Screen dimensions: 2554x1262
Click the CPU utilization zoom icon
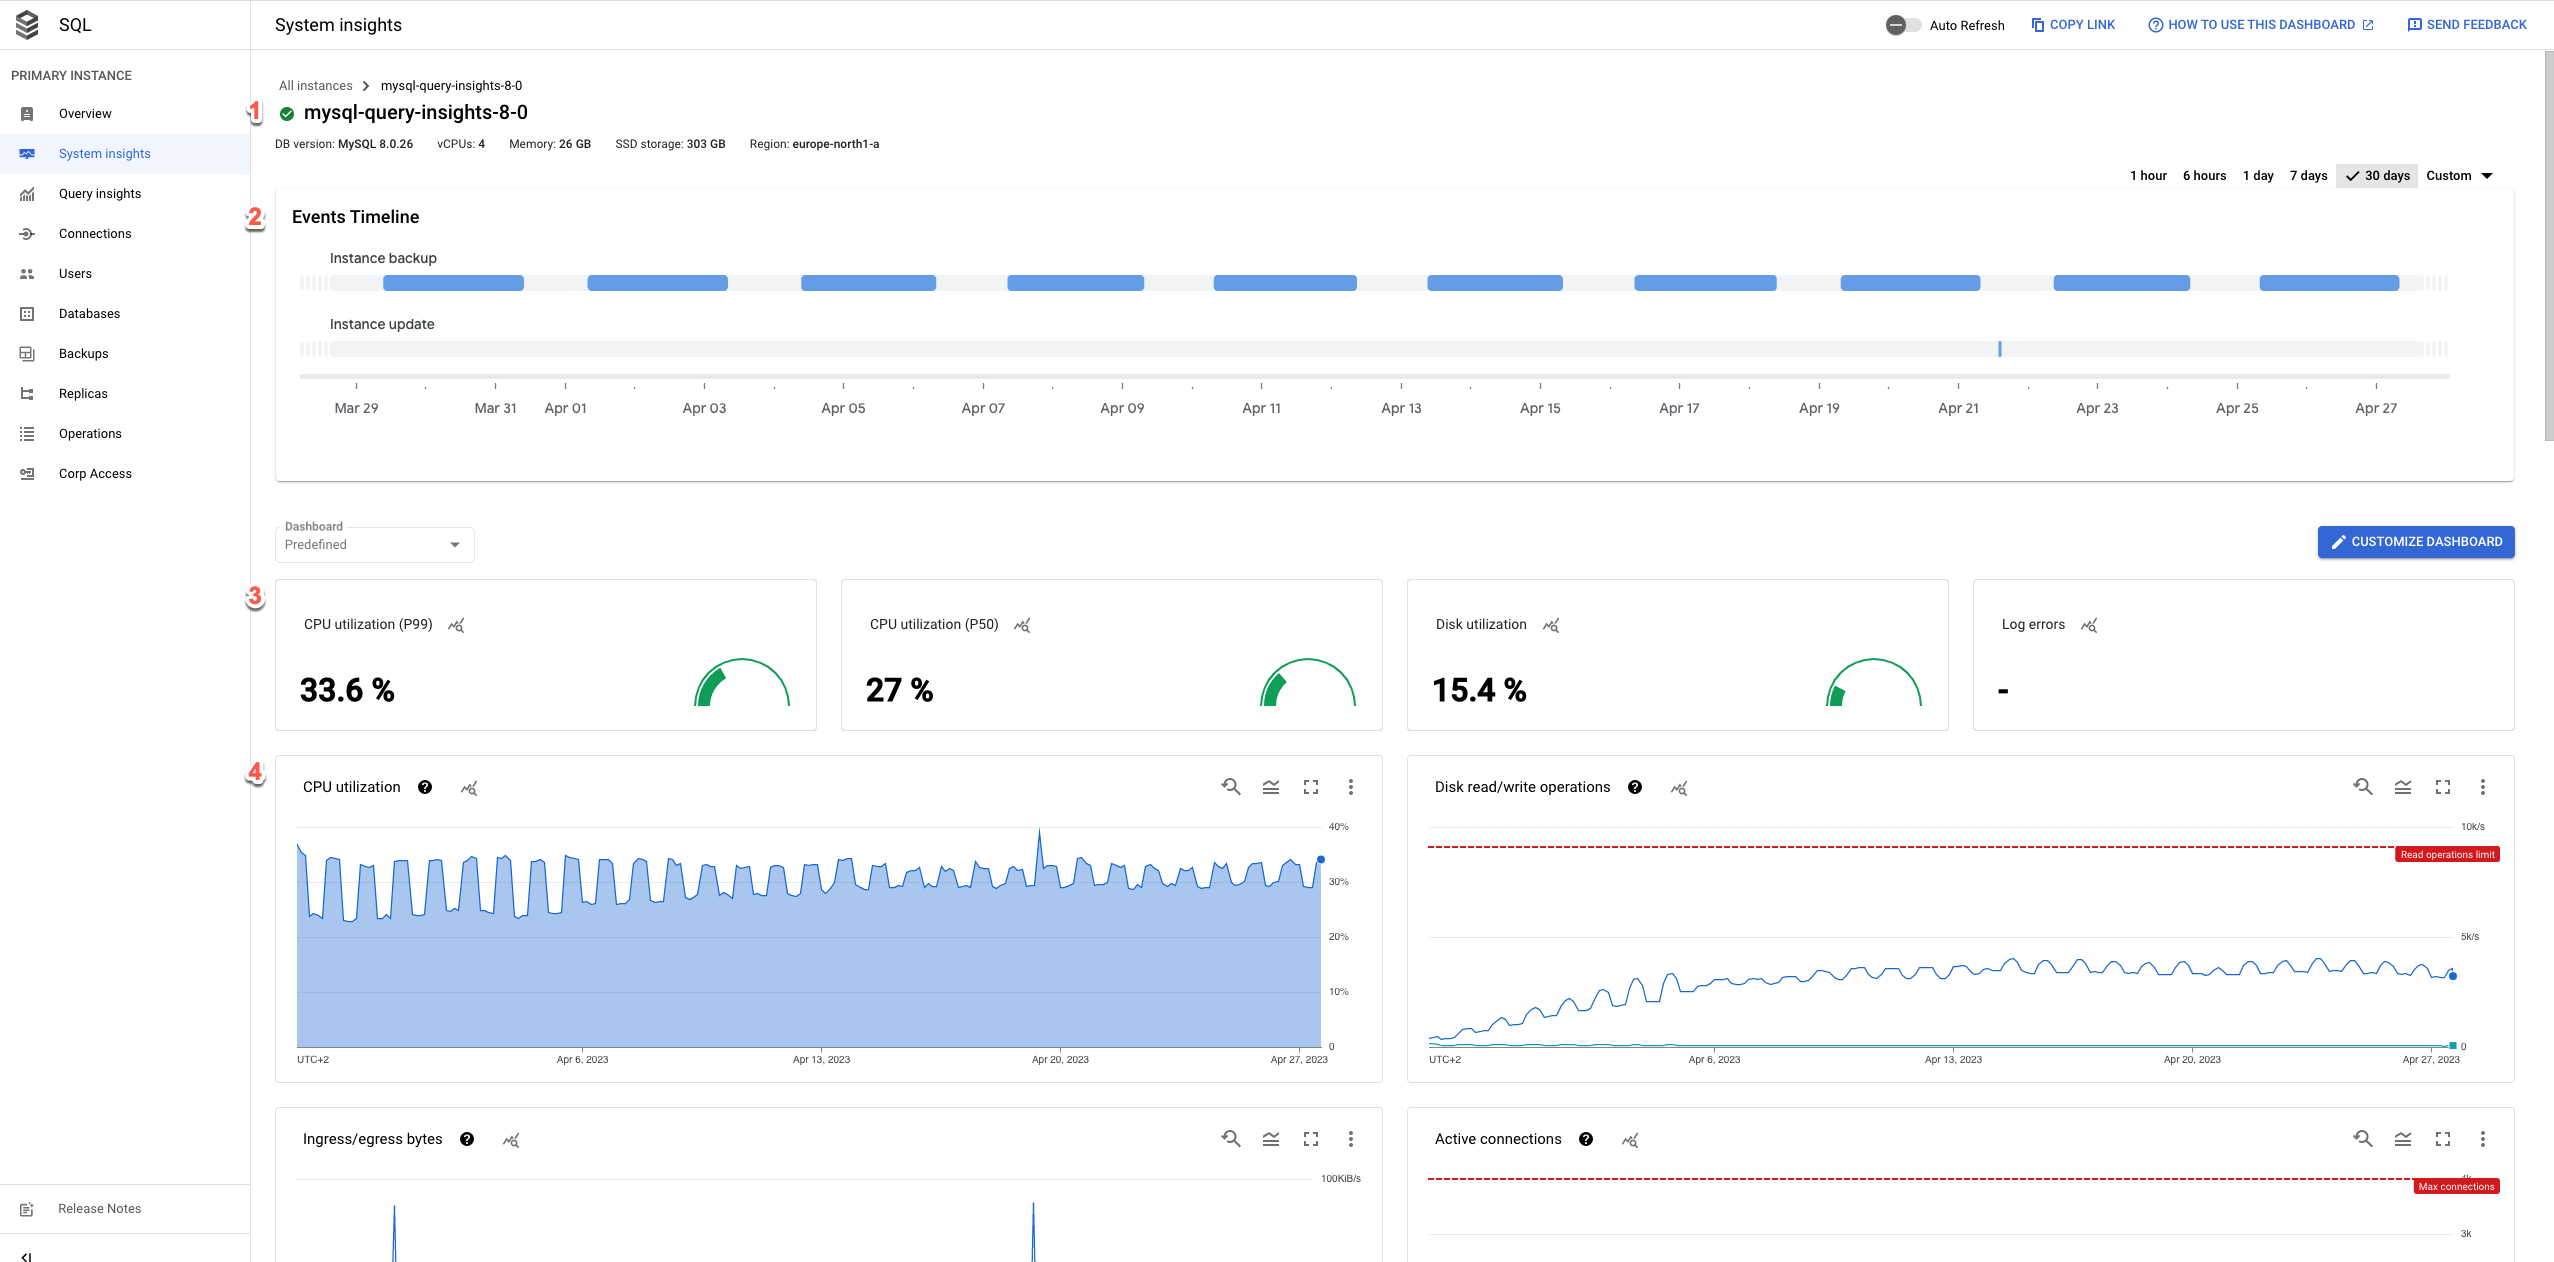pos(1231,787)
